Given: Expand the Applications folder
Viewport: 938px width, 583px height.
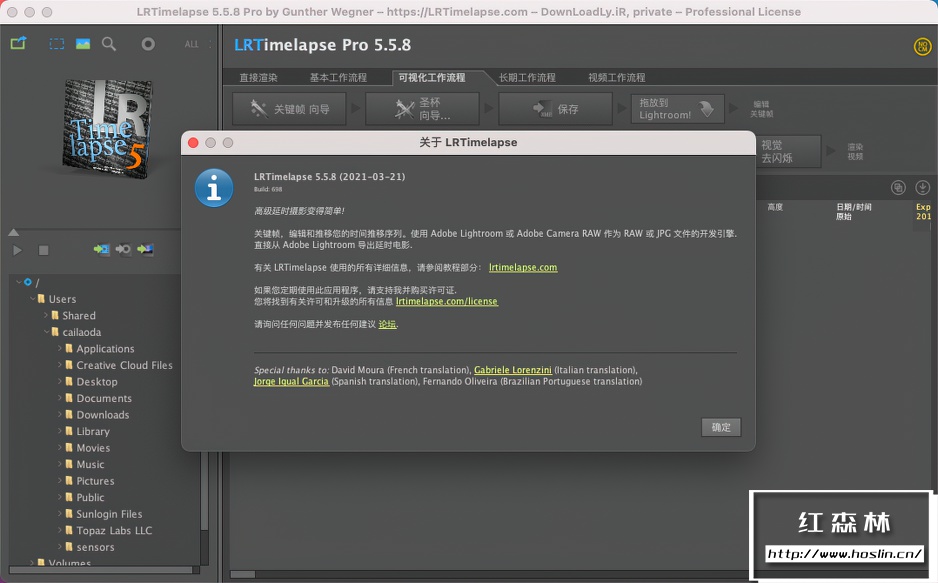Looking at the screenshot, I should [x=60, y=348].
